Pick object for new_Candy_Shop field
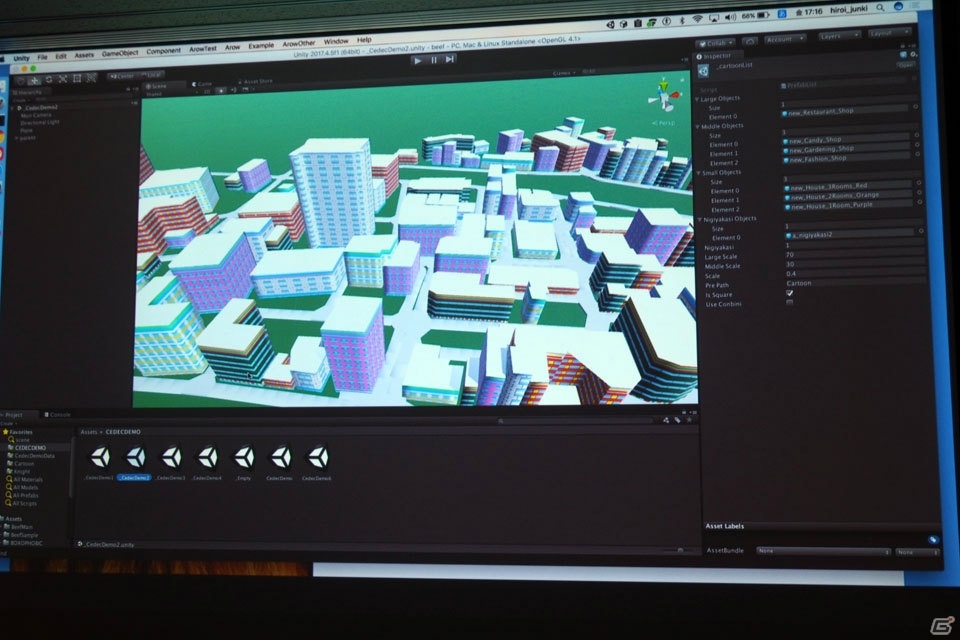Viewport: 960px width, 640px height. (x=917, y=135)
